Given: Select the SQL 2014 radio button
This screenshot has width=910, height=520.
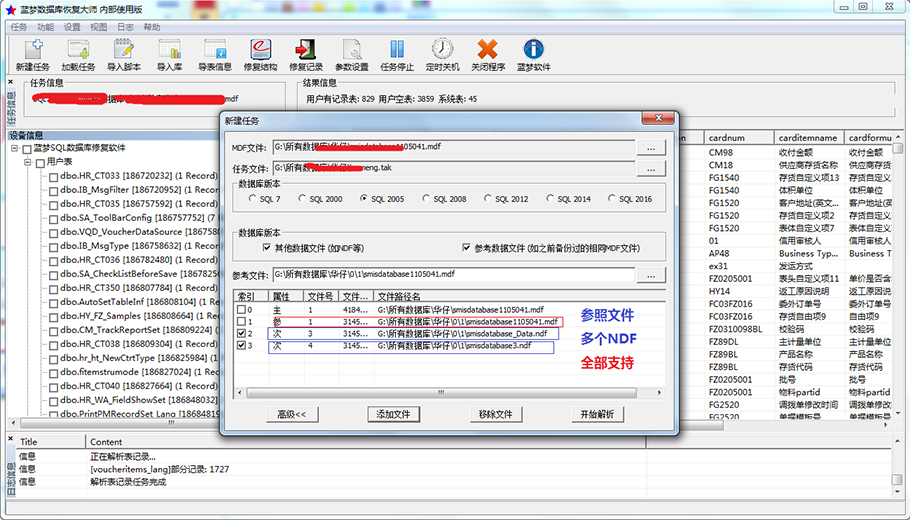Looking at the screenshot, I should tap(550, 198).
